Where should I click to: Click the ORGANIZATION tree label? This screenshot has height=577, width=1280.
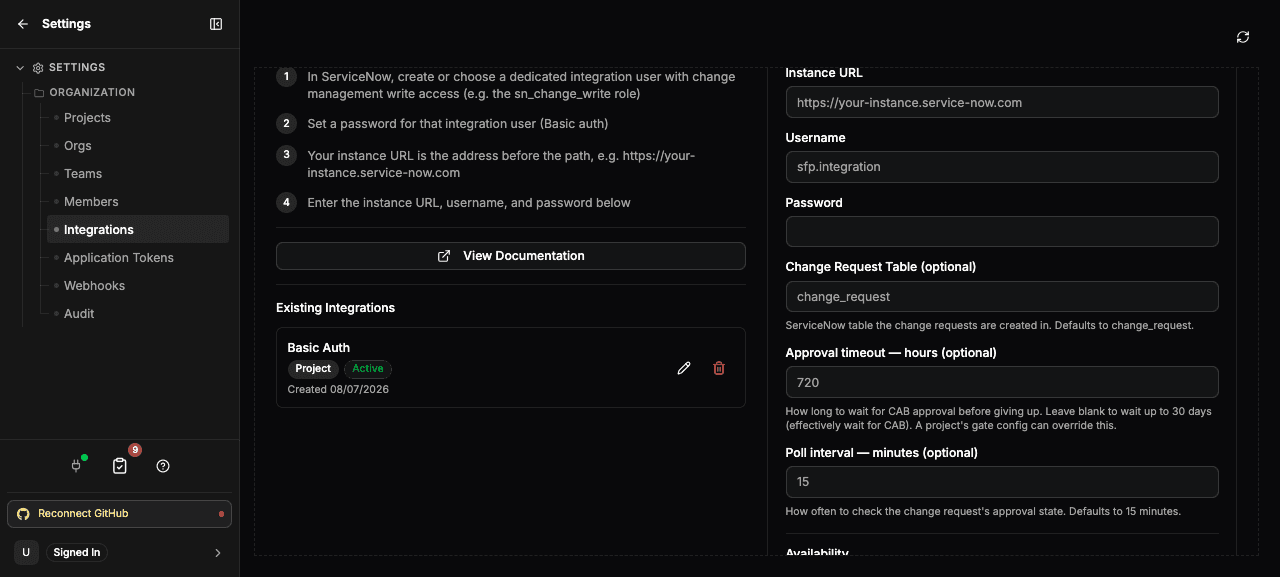92,92
